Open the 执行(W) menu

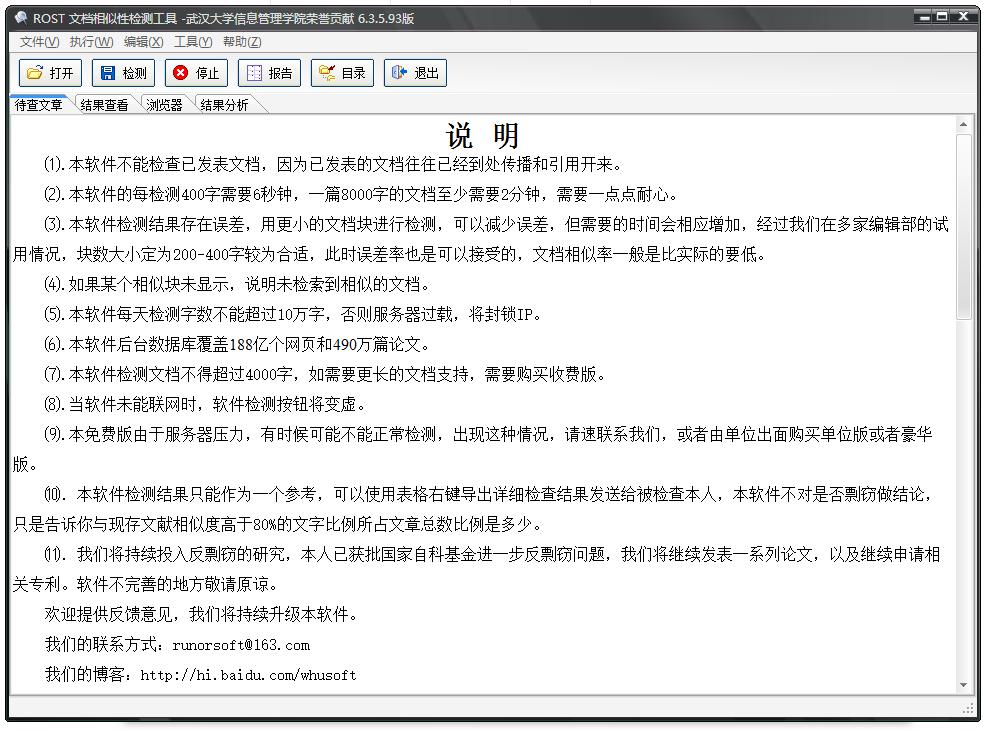(x=91, y=42)
